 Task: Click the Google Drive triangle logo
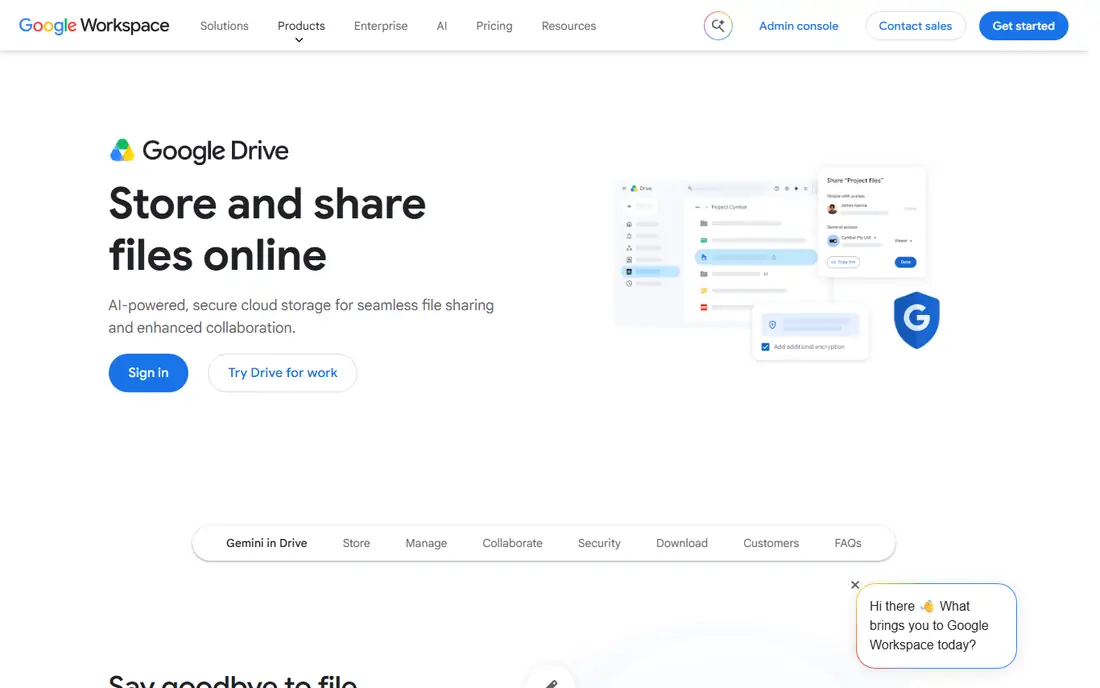tap(122, 150)
